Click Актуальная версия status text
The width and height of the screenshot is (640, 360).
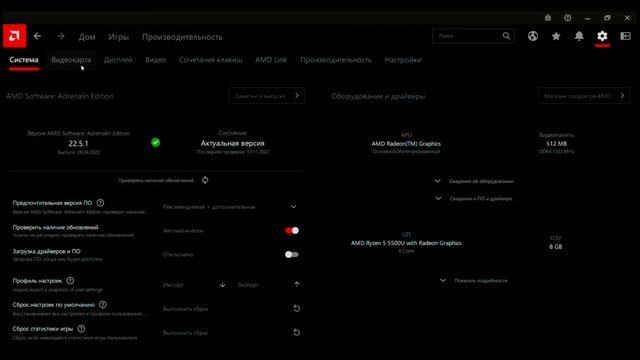tap(233, 143)
